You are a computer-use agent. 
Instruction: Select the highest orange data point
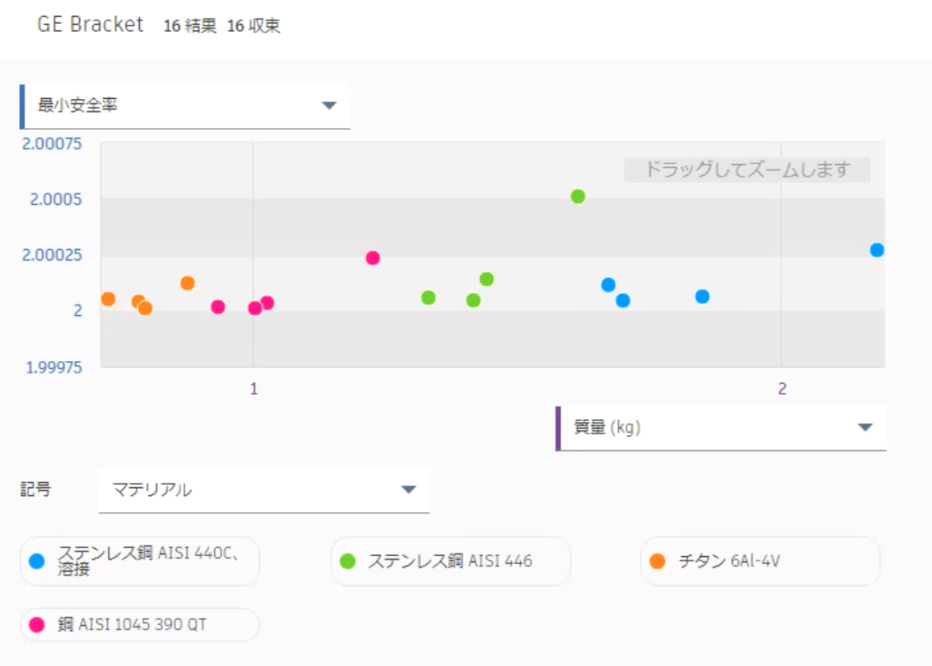click(187, 283)
